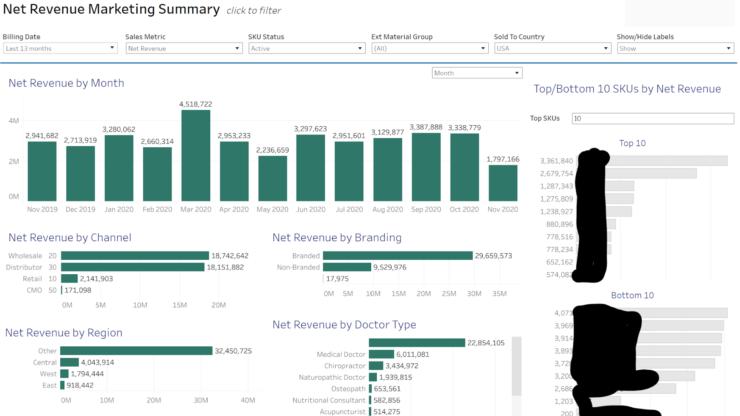Click the Branded revenue bar
This screenshot has height=416, width=740.
click(397, 256)
